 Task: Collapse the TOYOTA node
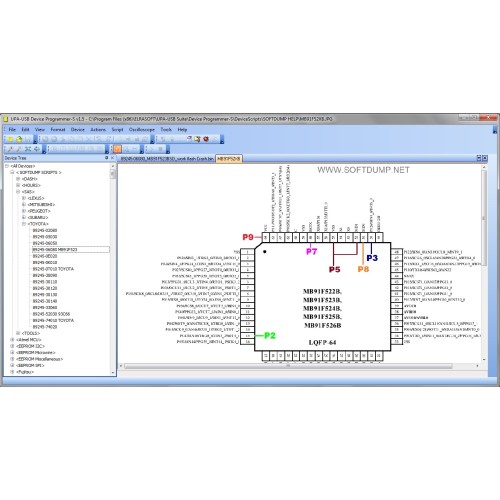pyautogui.click(x=24, y=224)
